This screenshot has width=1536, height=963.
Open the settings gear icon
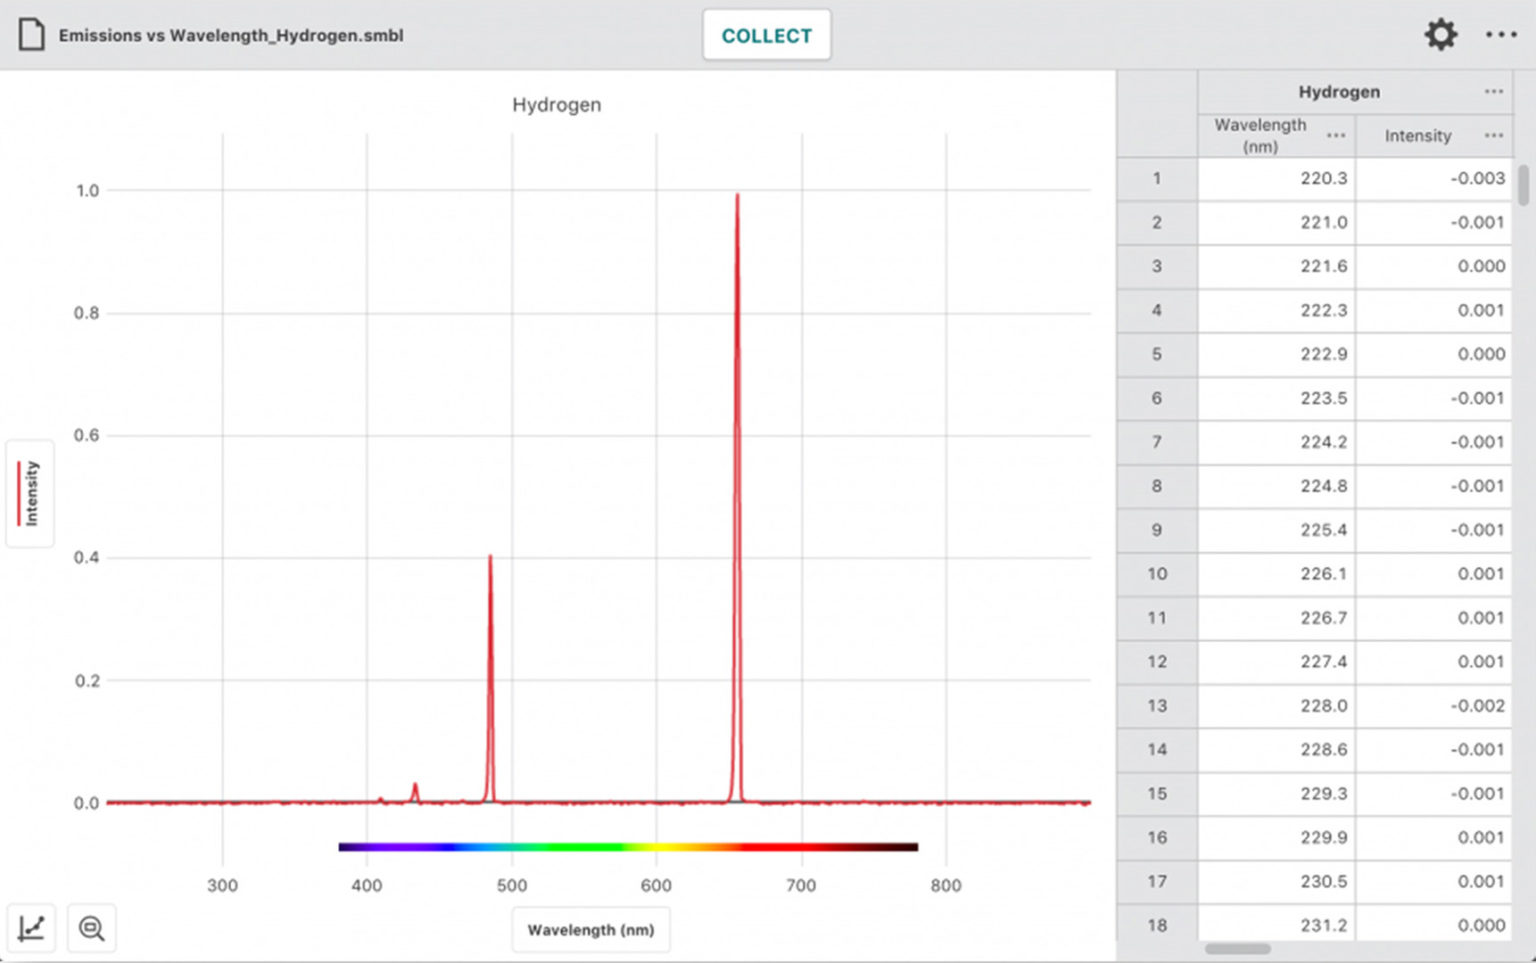pyautogui.click(x=1441, y=34)
